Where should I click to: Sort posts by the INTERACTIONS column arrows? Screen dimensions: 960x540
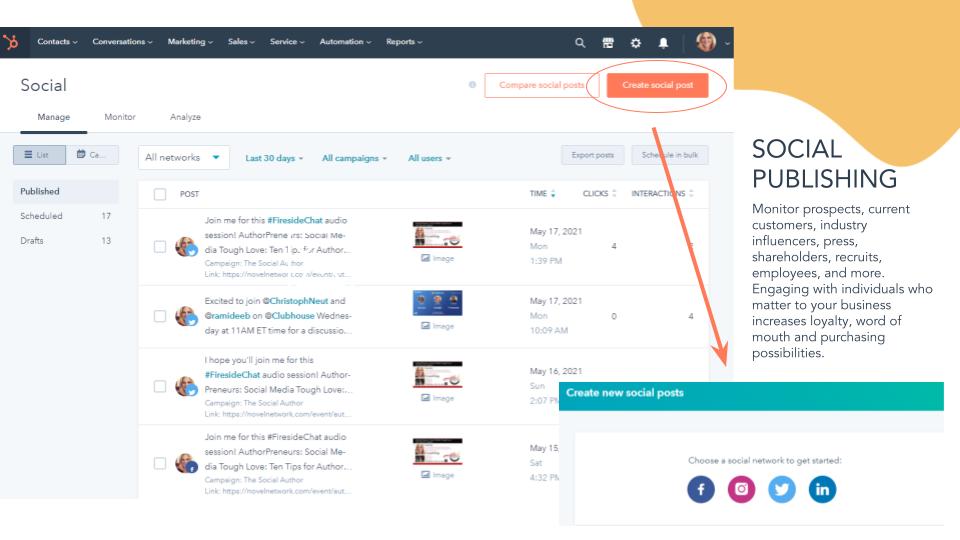coord(691,193)
